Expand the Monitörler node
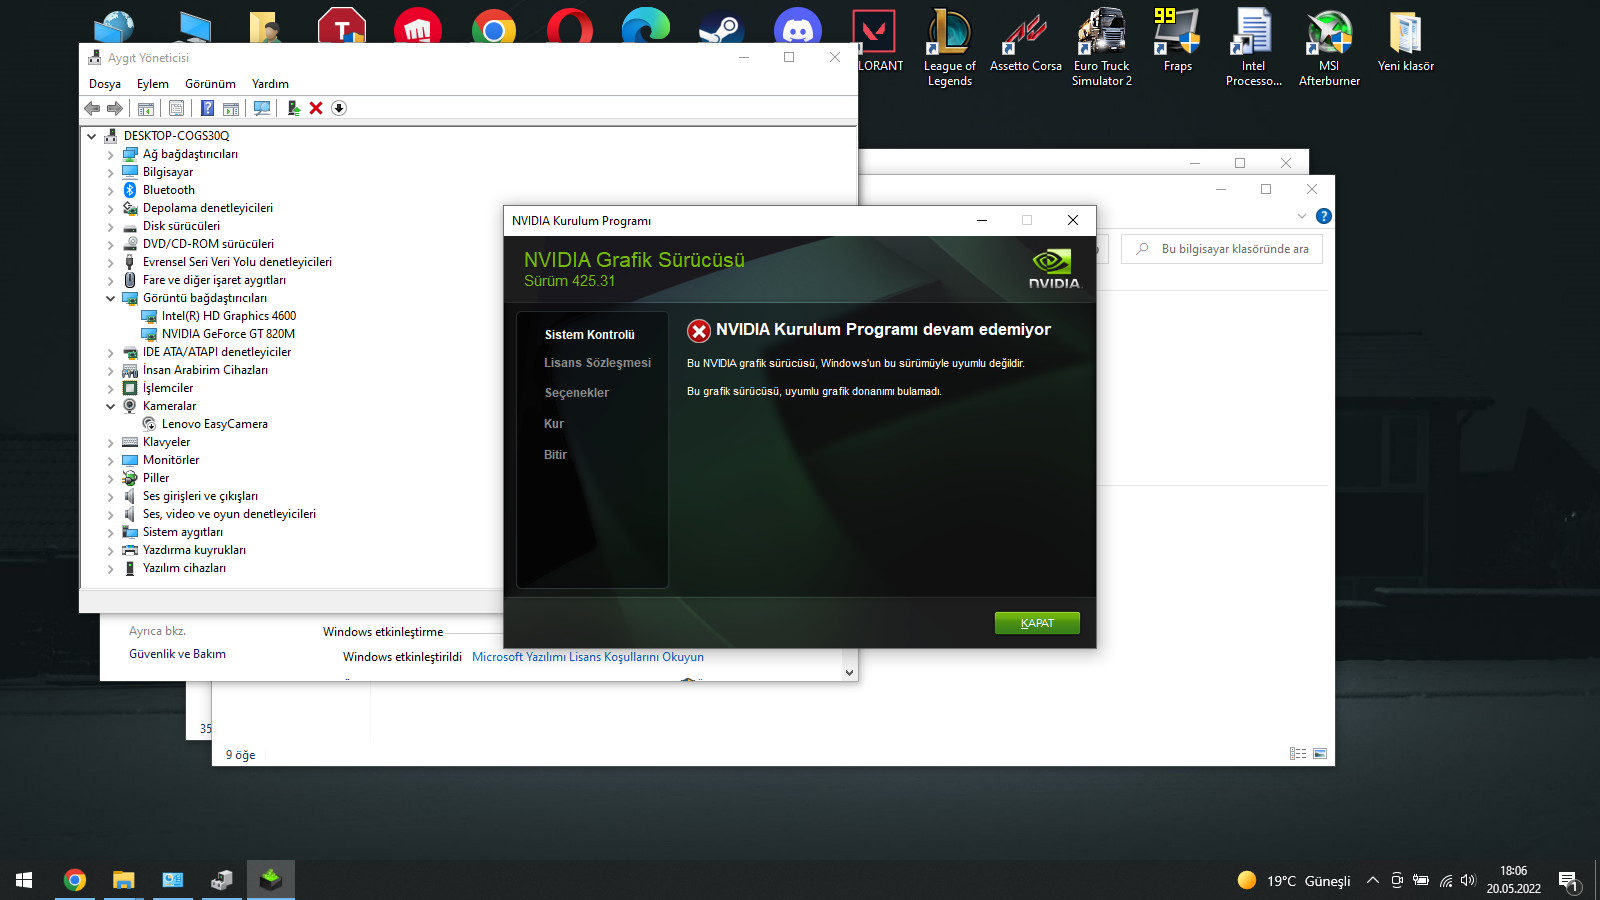The height and width of the screenshot is (900, 1600). coord(111,461)
